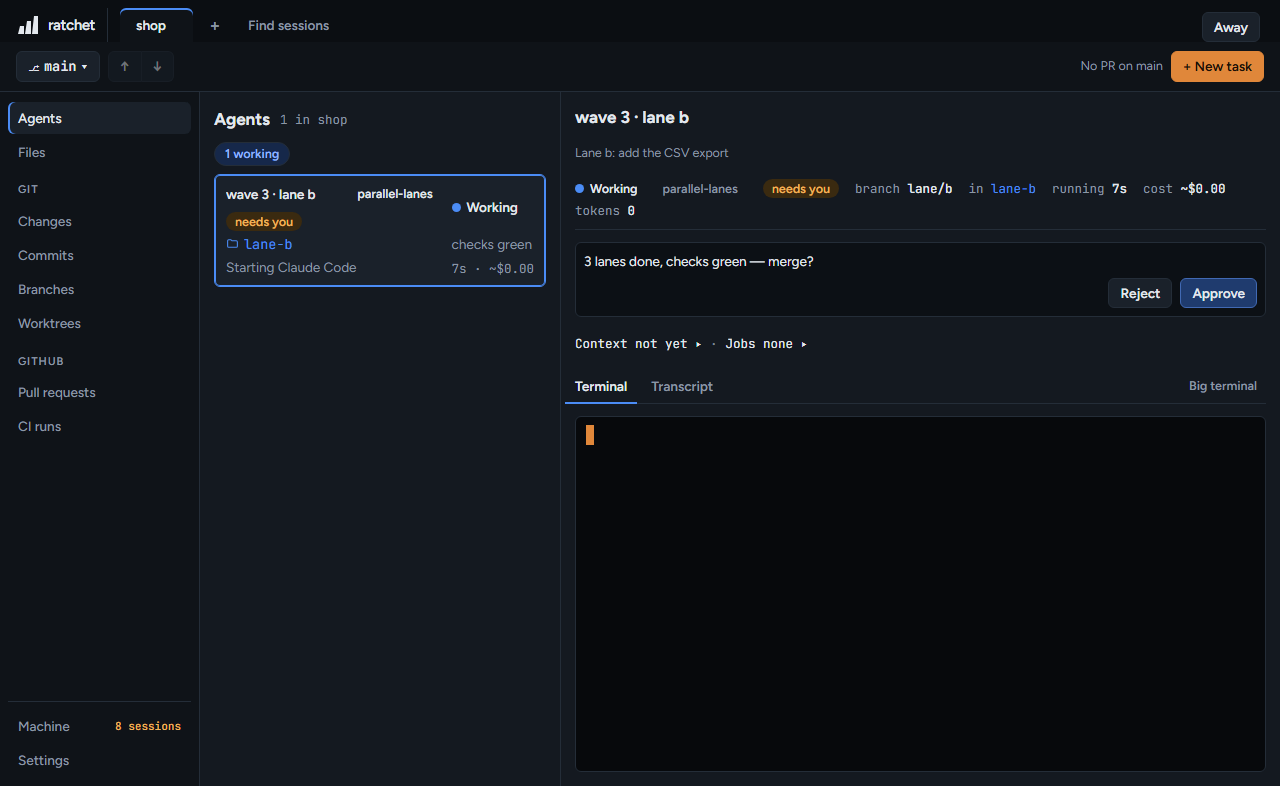Click the 1 working filter pill

pos(251,154)
